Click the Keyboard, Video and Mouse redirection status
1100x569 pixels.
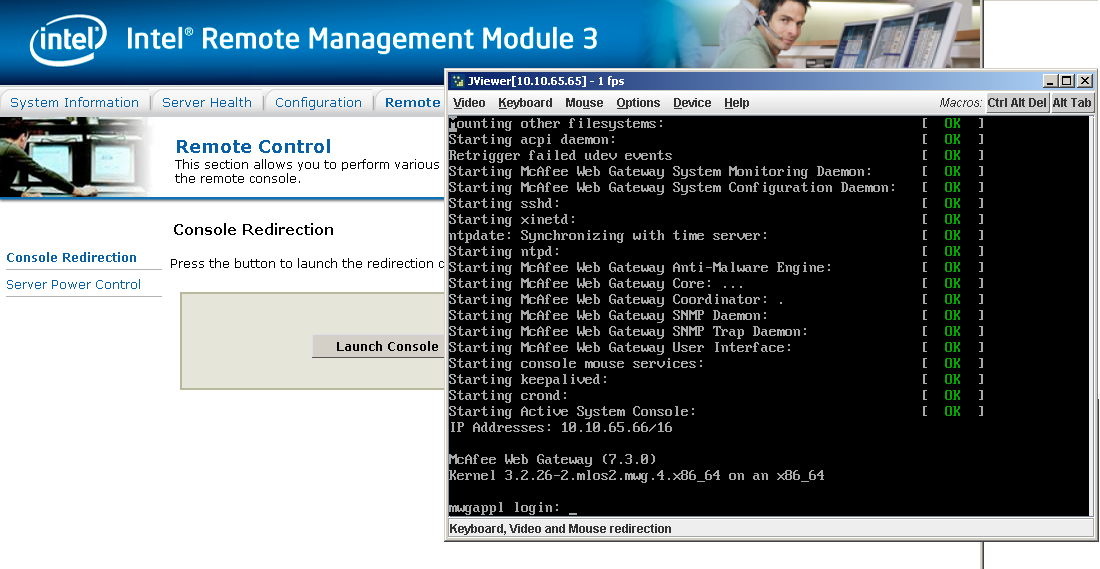561,529
